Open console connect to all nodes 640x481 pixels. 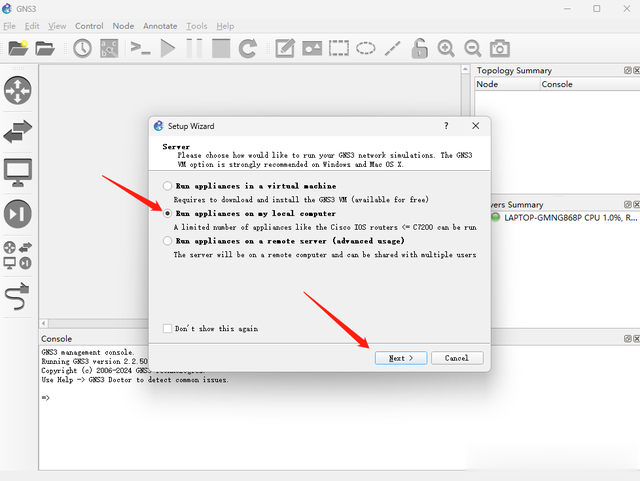tap(140, 48)
